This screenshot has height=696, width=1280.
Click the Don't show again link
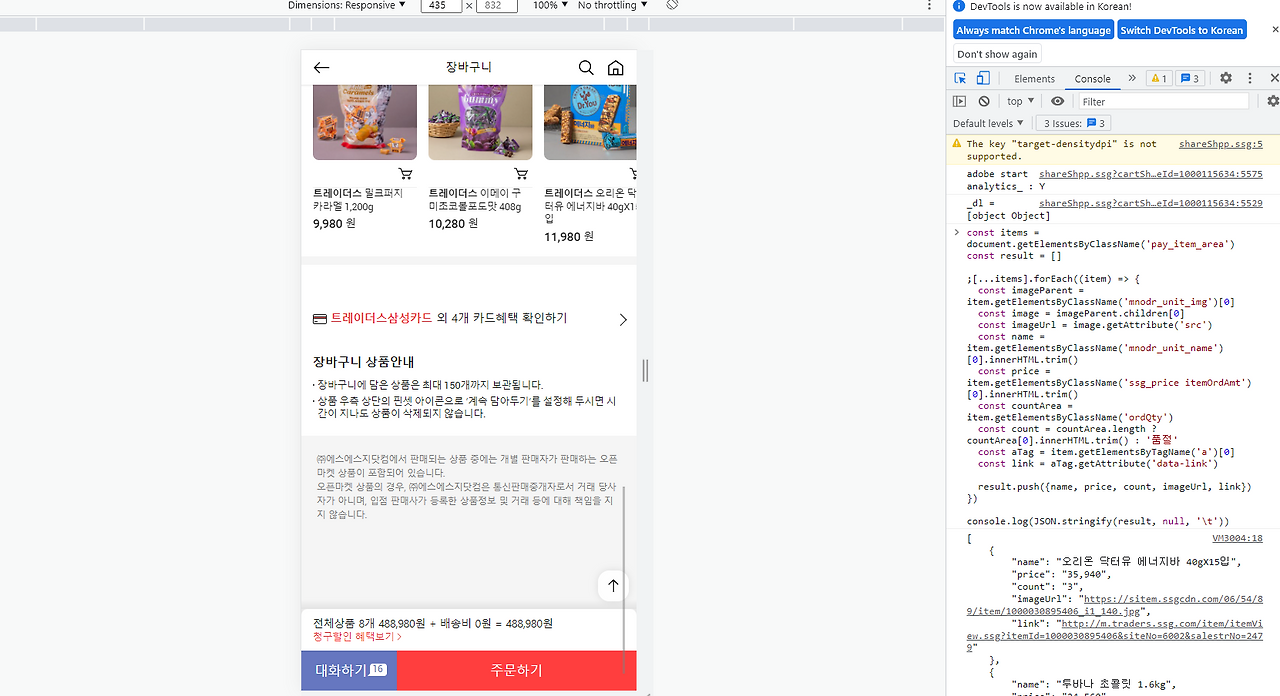pos(996,54)
